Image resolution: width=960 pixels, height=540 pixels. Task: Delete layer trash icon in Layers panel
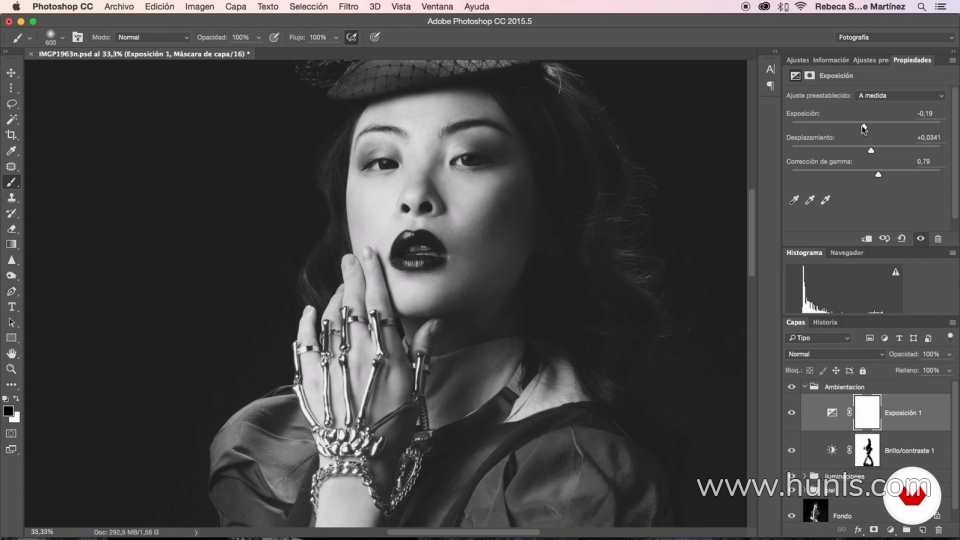click(x=939, y=530)
